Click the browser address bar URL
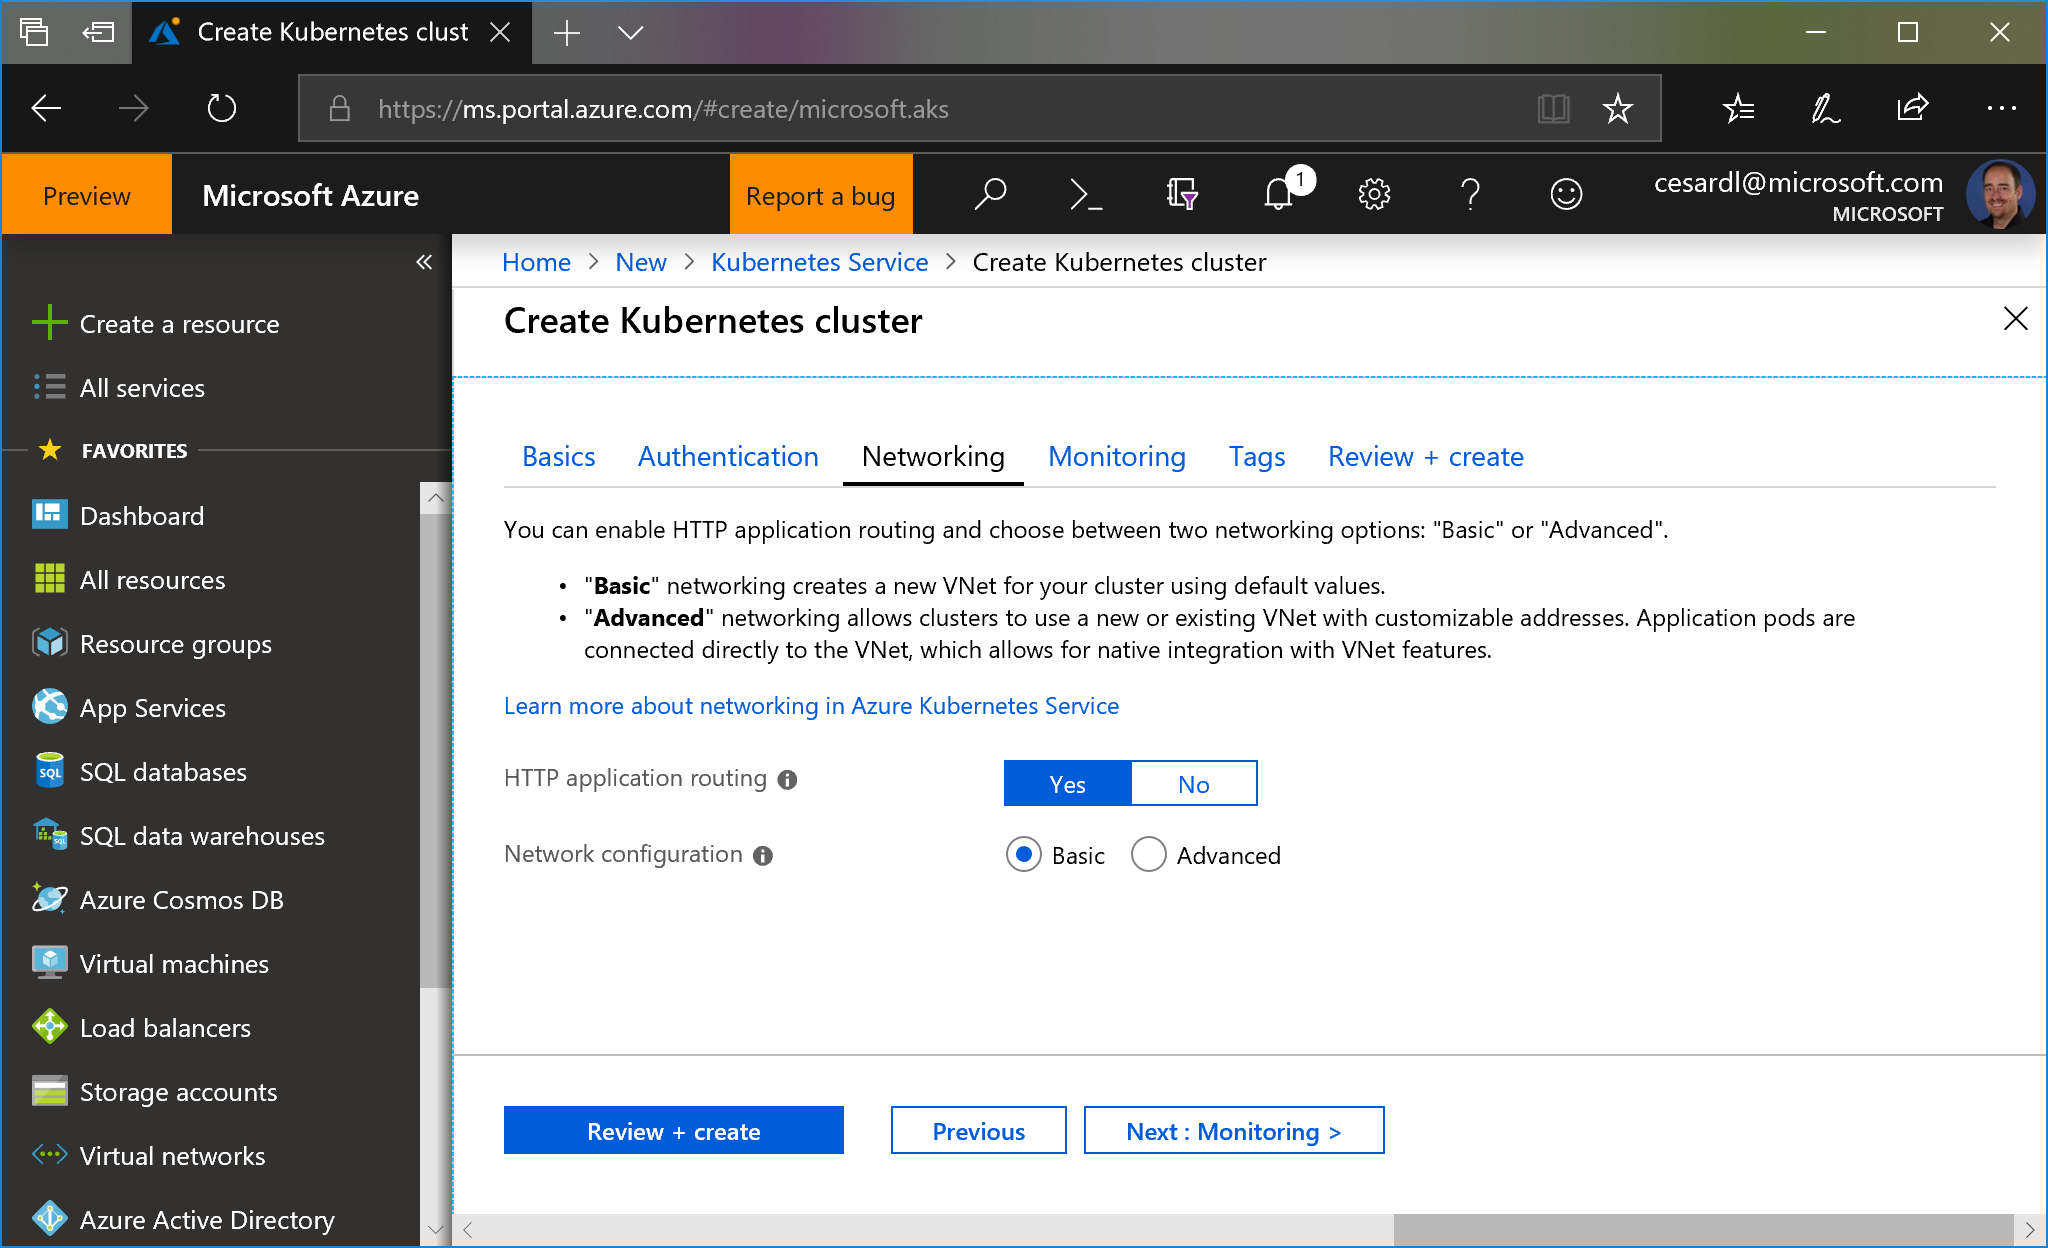The height and width of the screenshot is (1248, 2048). click(663, 108)
